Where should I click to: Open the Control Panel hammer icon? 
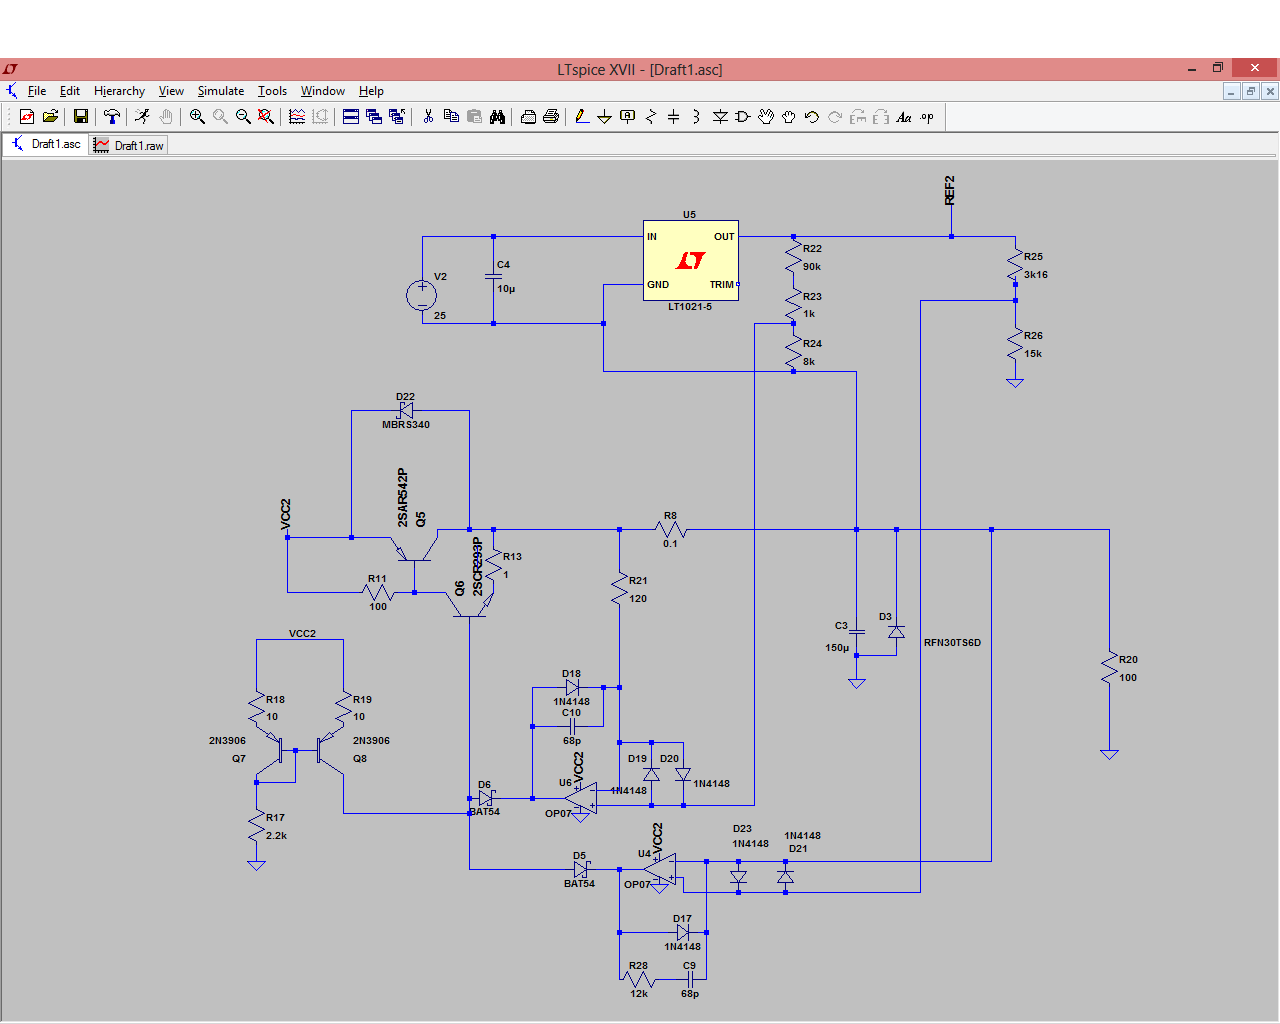pyautogui.click(x=112, y=117)
